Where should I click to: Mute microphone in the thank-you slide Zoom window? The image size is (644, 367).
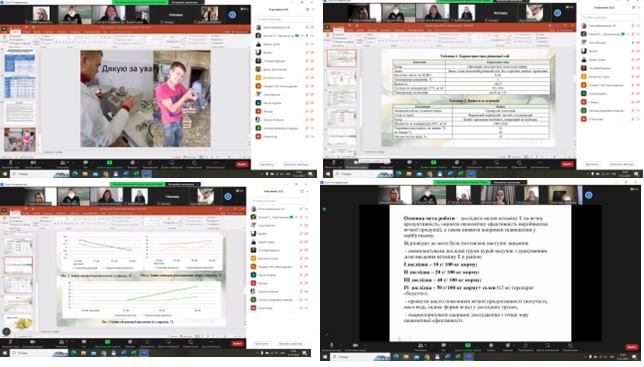(x=11, y=163)
